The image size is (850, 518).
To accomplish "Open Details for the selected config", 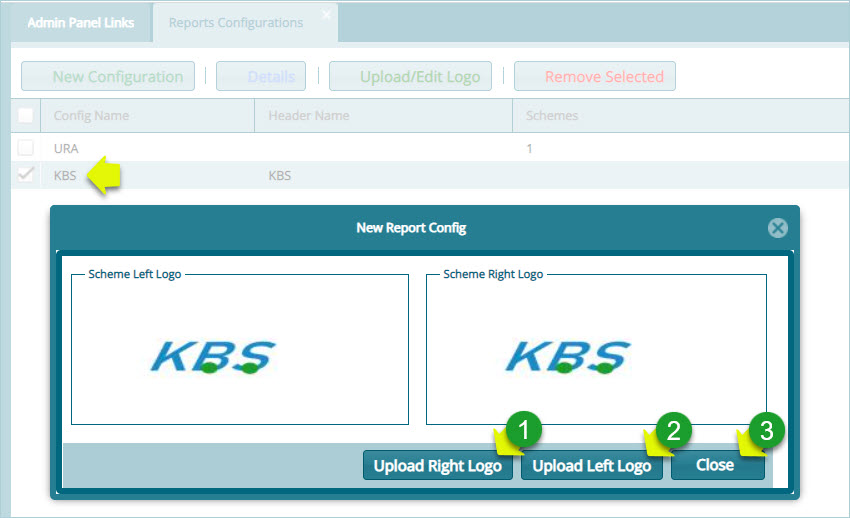I will coord(261,76).
